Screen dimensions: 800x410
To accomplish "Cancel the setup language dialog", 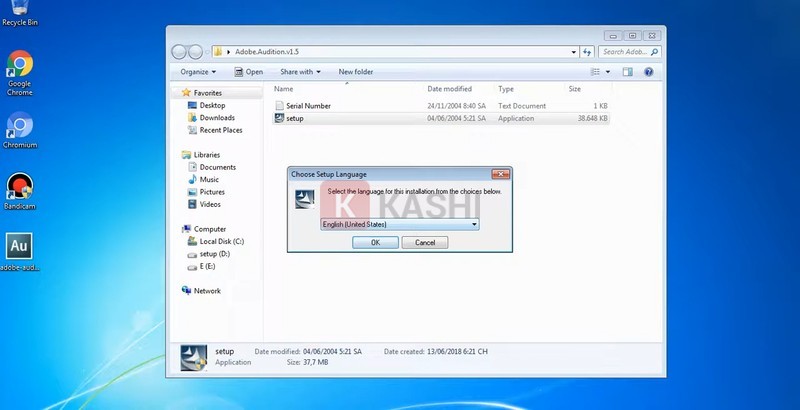I will 424,242.
